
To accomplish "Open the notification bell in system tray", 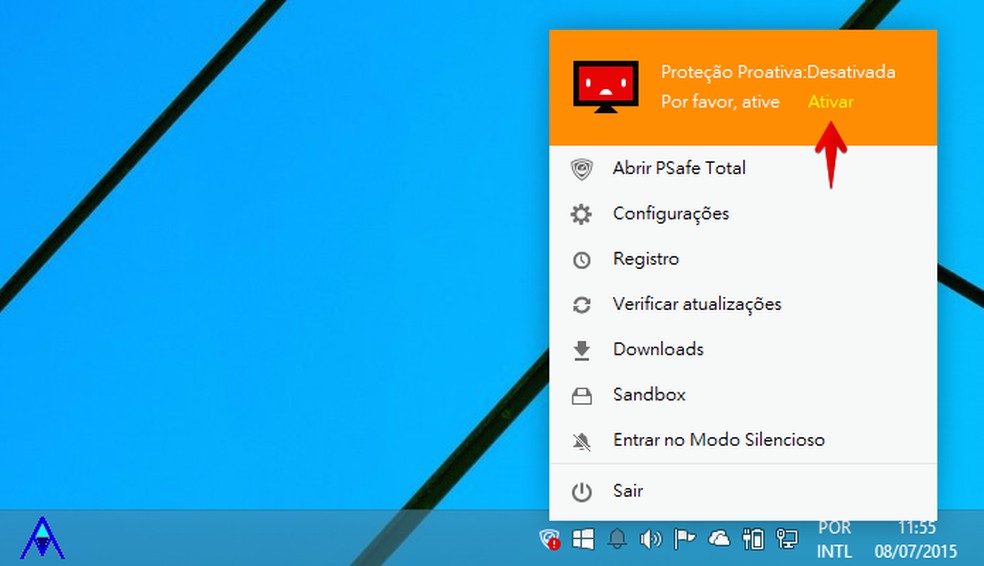I will coord(617,538).
